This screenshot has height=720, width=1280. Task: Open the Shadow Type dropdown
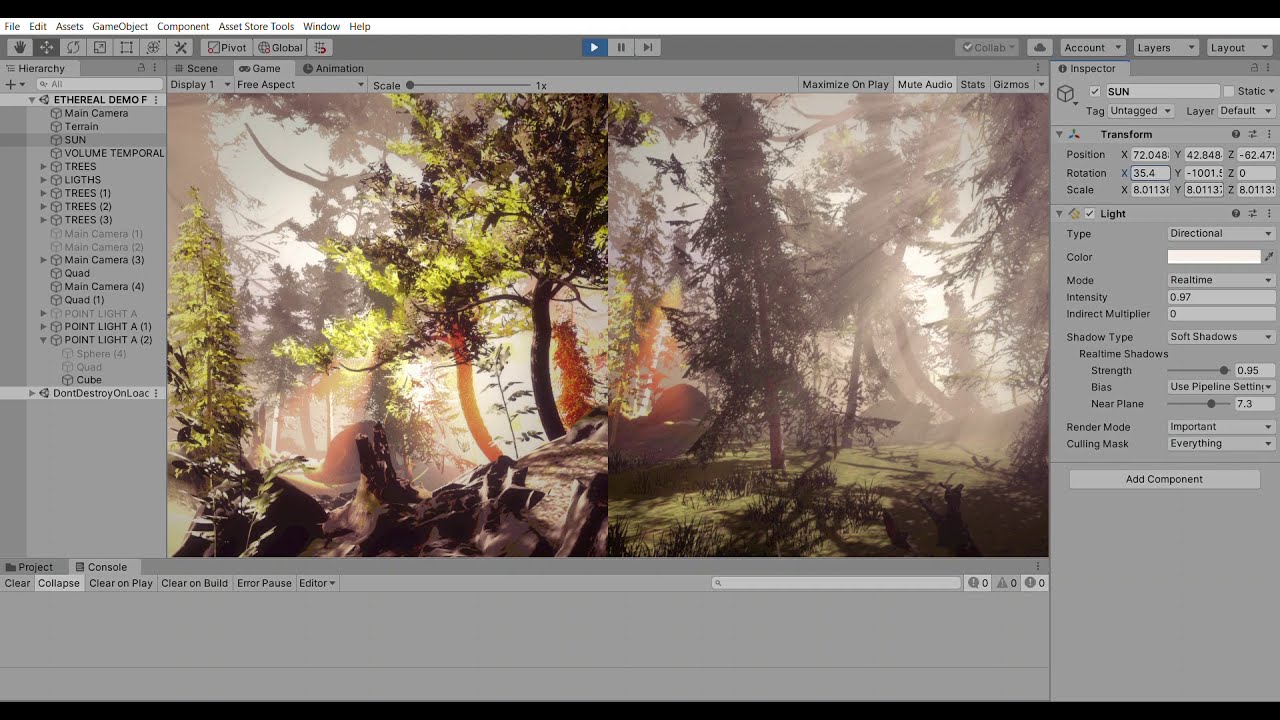point(1221,337)
